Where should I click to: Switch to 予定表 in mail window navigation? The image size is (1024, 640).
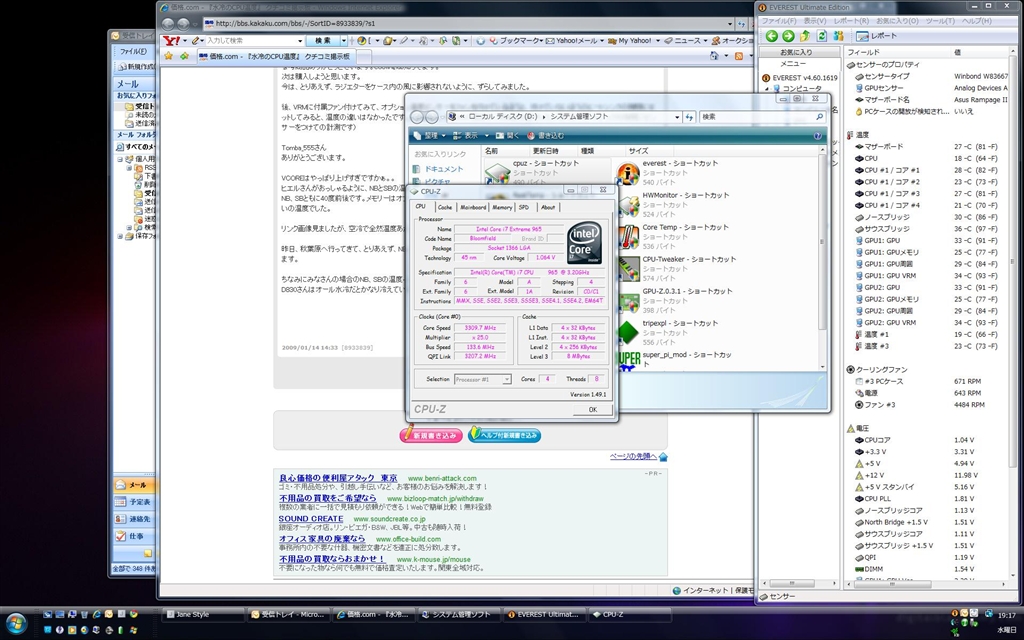(x=134, y=502)
